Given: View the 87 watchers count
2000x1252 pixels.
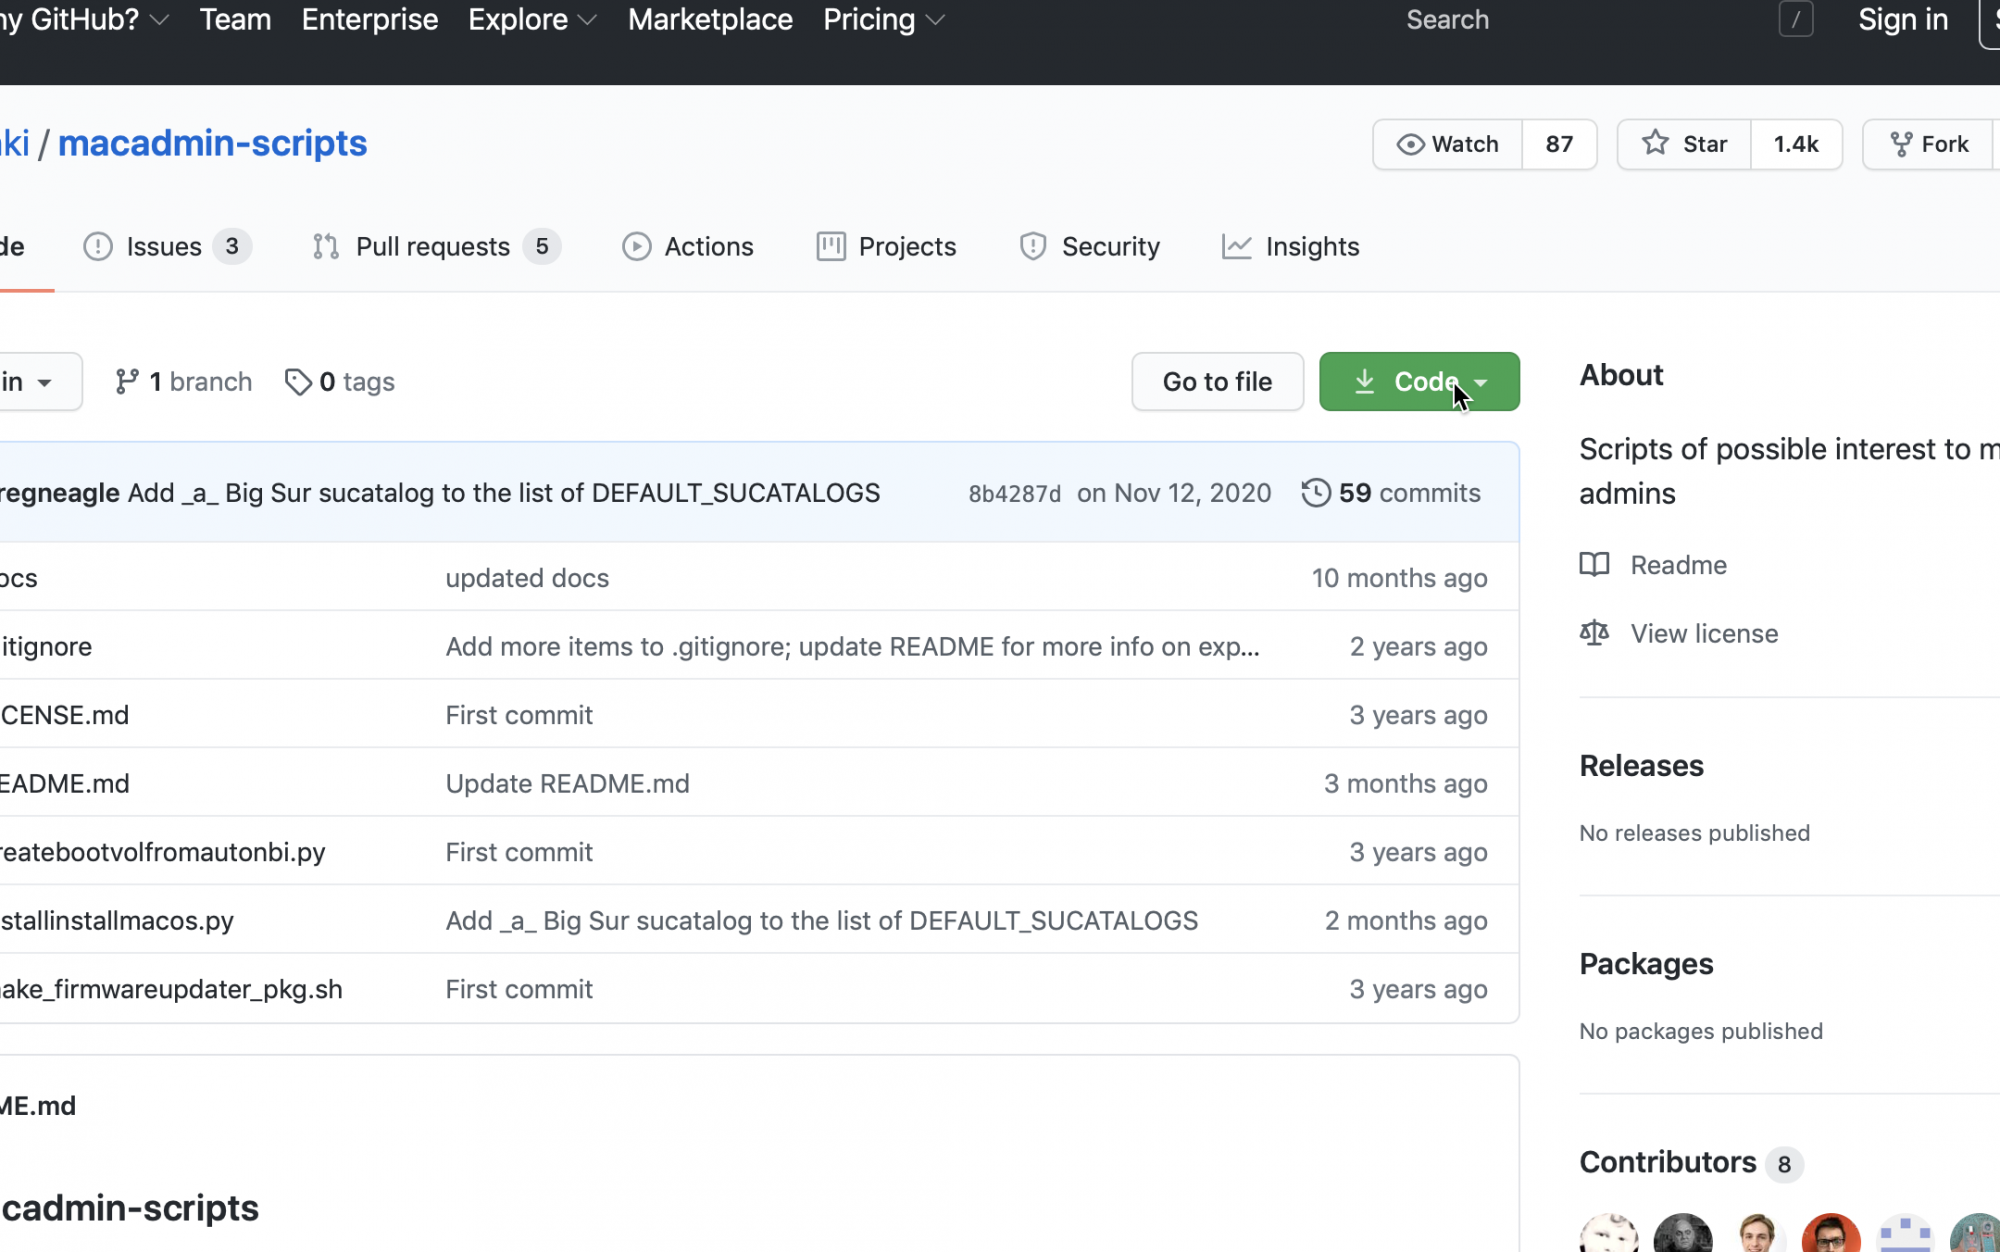Looking at the screenshot, I should tap(1559, 144).
